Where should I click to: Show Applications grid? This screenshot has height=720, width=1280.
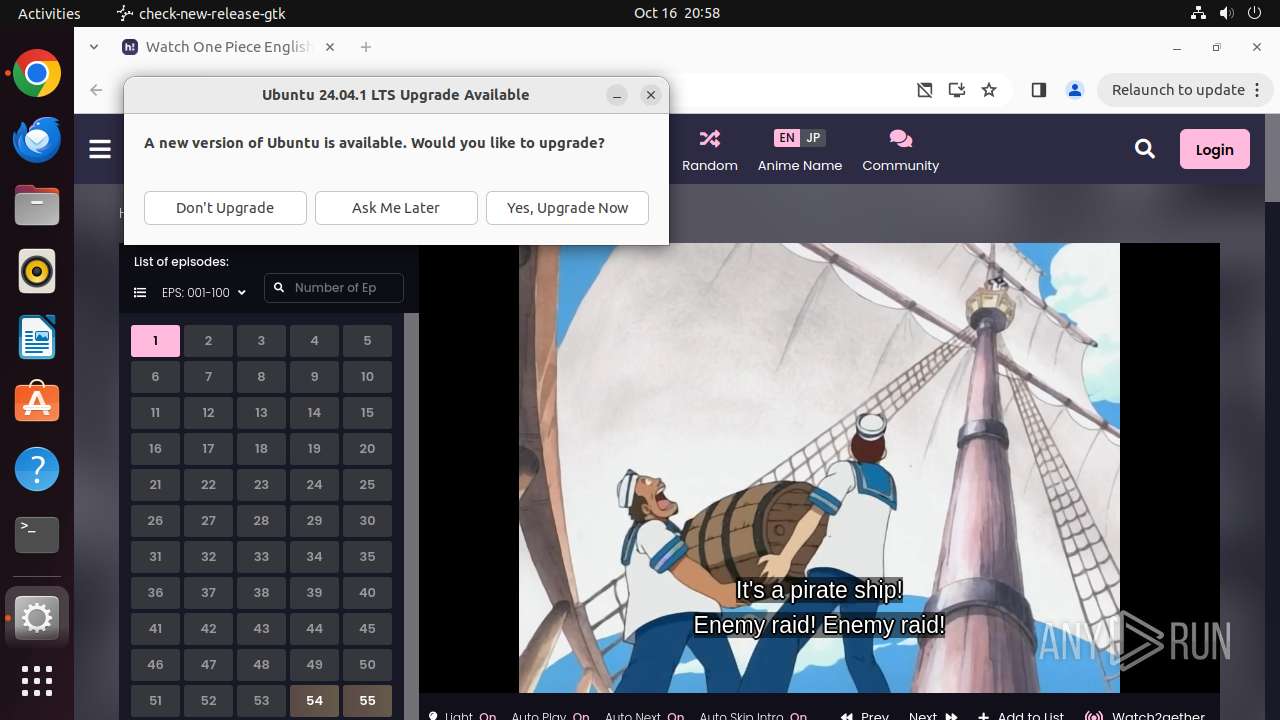point(37,681)
